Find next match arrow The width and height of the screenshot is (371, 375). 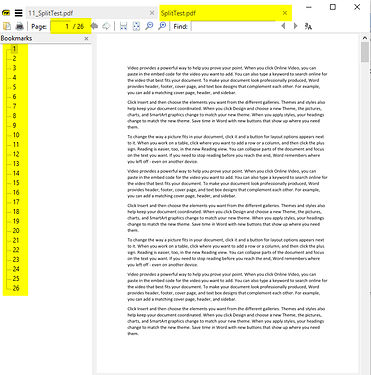(295, 26)
